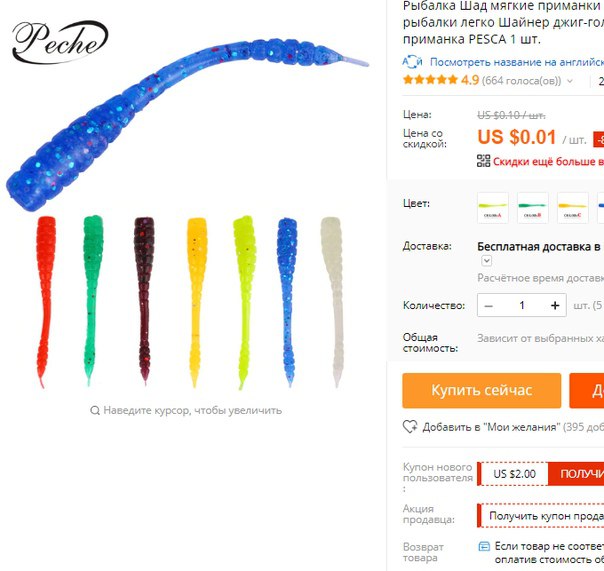Click the translate icon beside English title link
The width and height of the screenshot is (604, 571).
click(x=412, y=62)
